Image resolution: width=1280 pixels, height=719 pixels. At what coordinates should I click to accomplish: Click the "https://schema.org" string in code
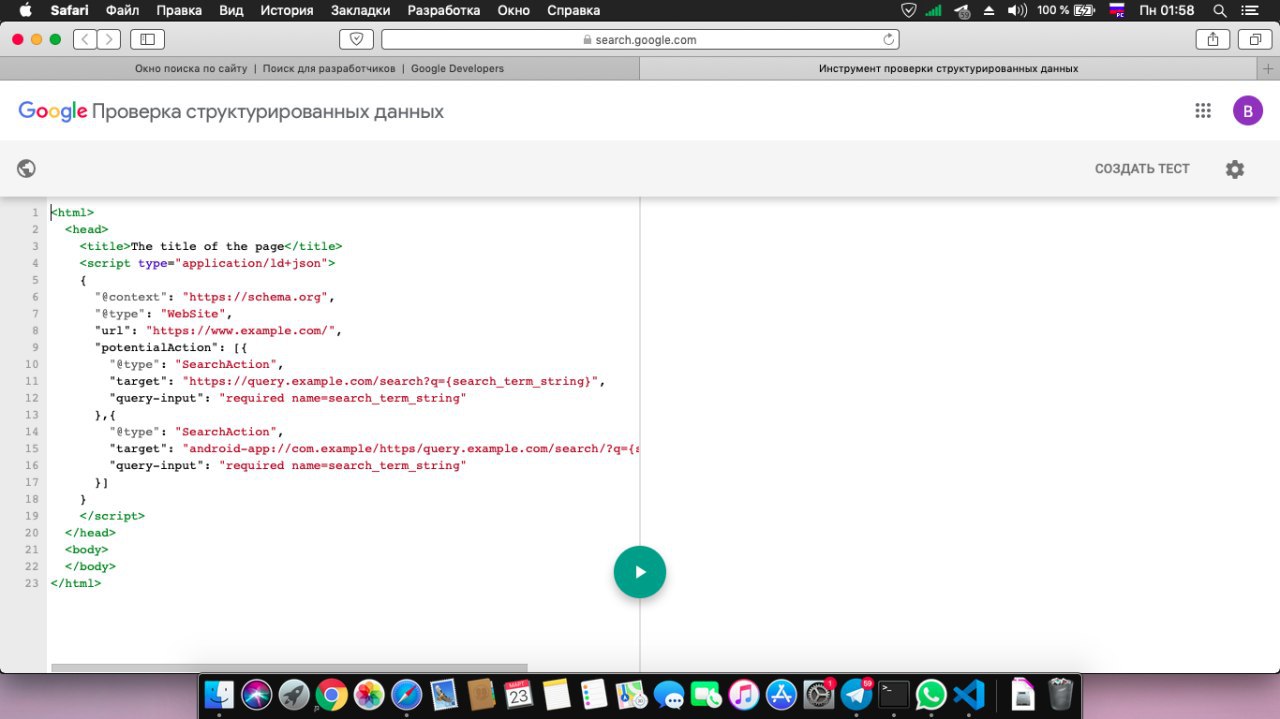[x=255, y=297]
